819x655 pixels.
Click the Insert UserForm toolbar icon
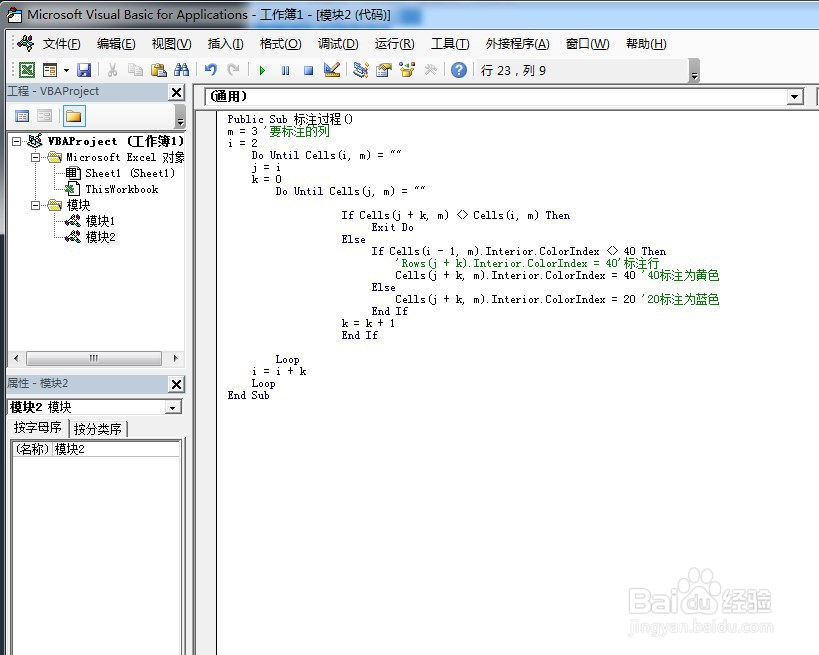click(x=50, y=70)
